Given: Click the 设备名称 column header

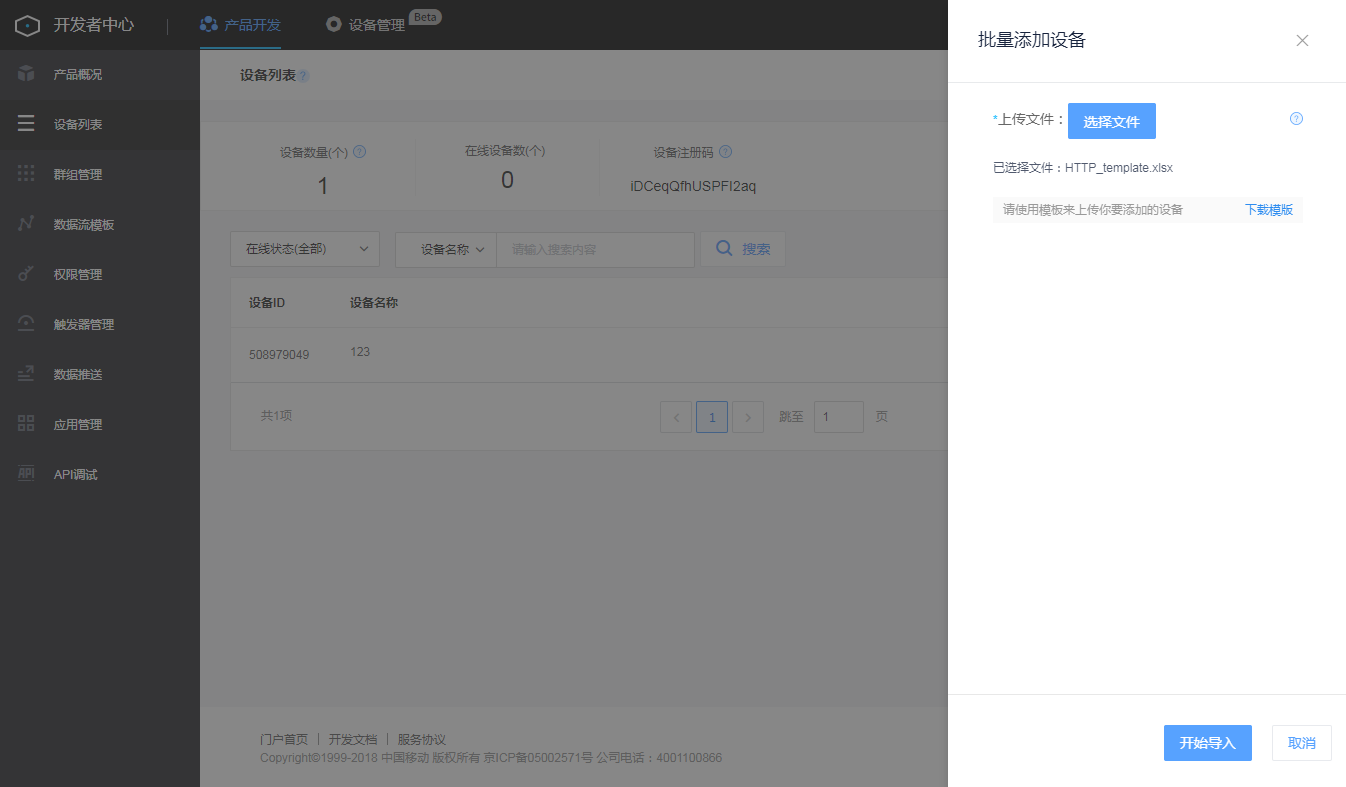Looking at the screenshot, I should (x=374, y=303).
